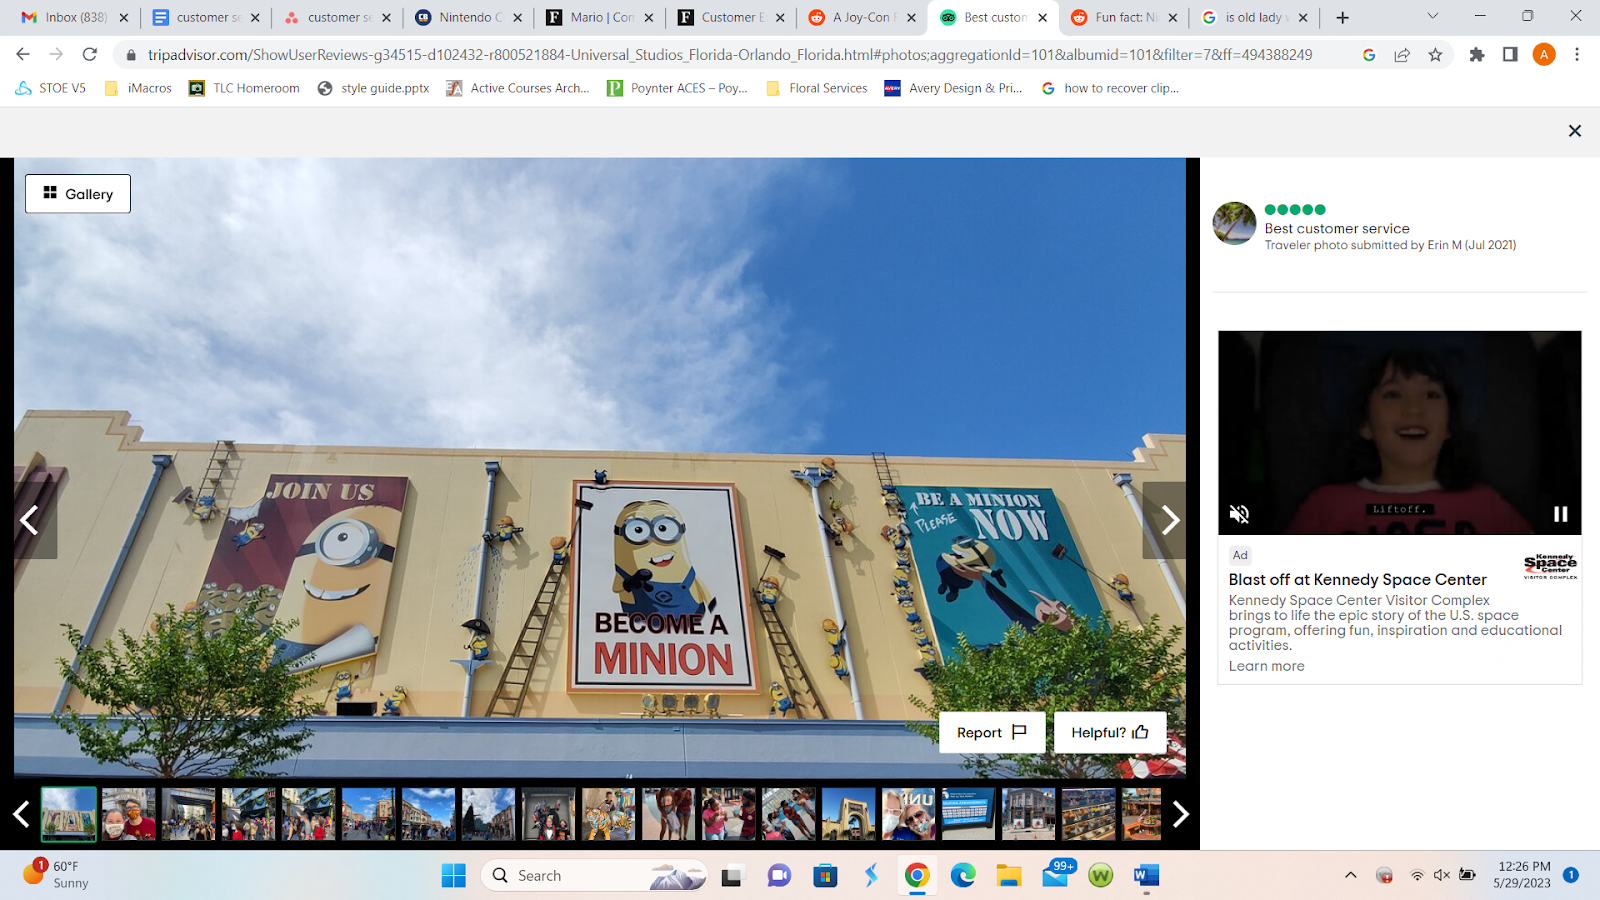Open the share this page icon
The width and height of the screenshot is (1600, 900).
coord(1402,55)
